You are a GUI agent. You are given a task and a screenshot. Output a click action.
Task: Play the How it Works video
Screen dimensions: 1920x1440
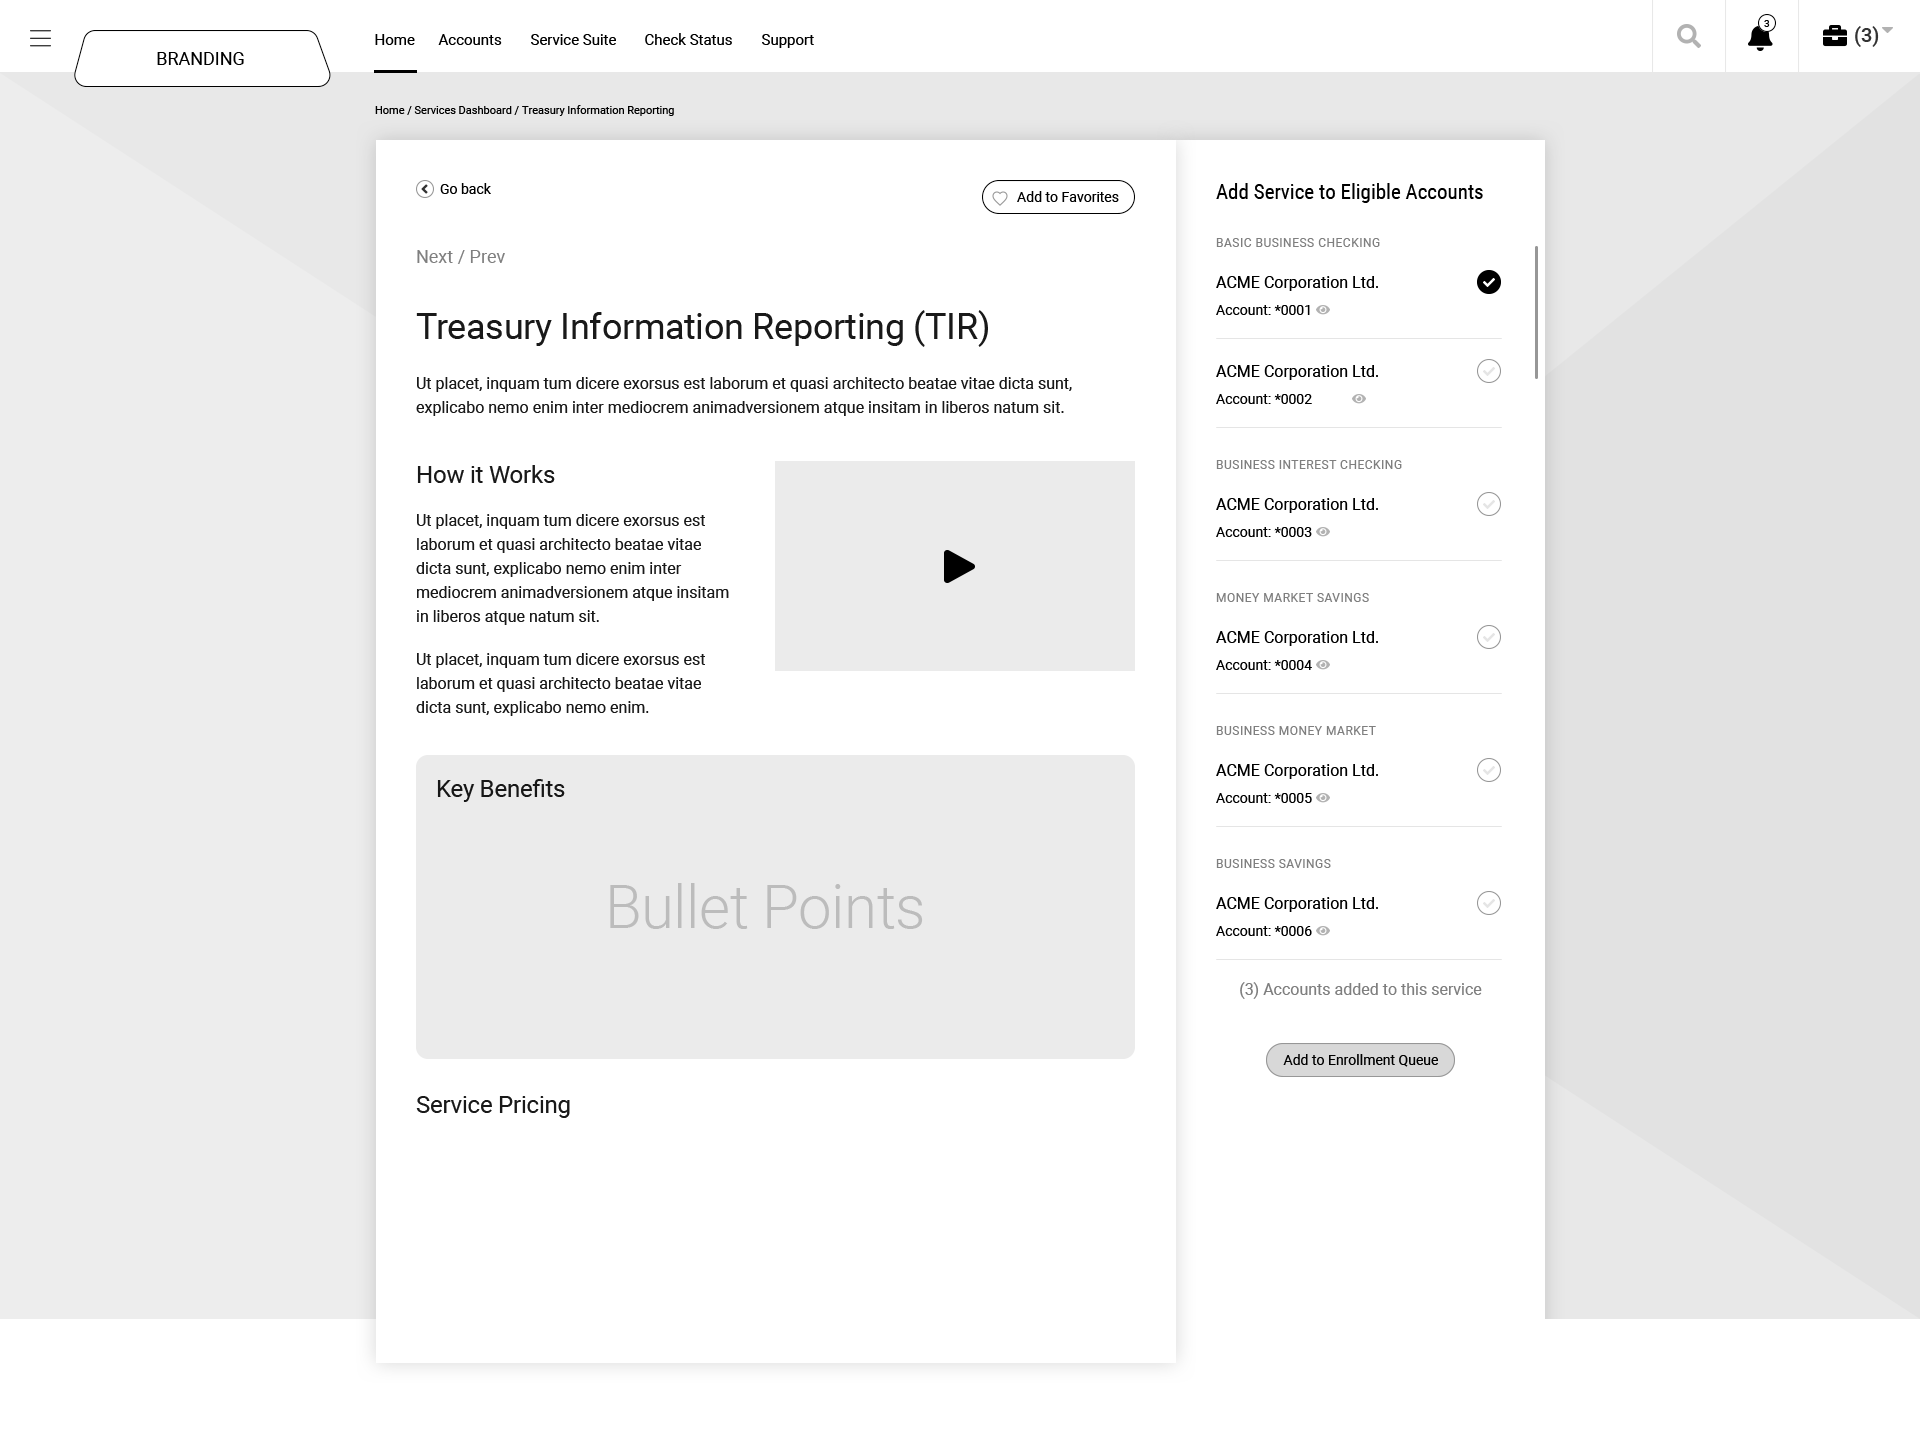click(958, 567)
